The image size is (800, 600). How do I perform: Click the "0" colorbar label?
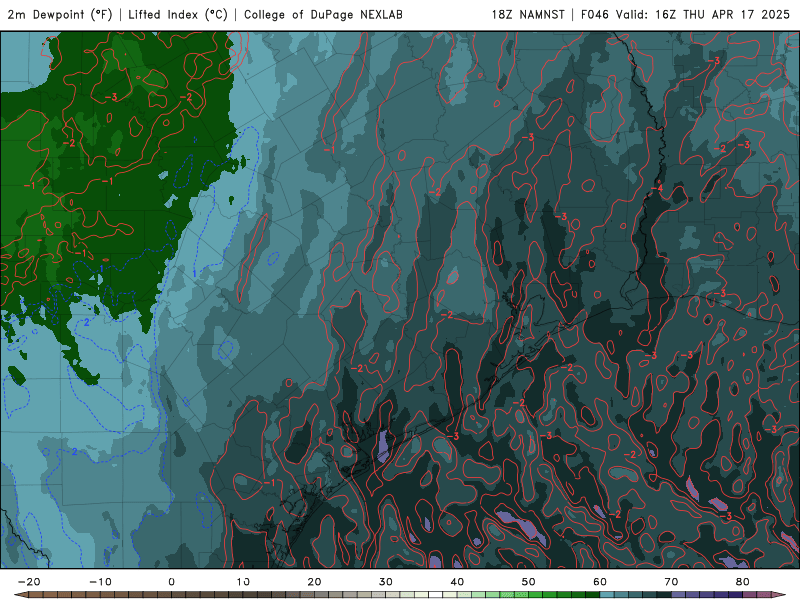pos(171,582)
